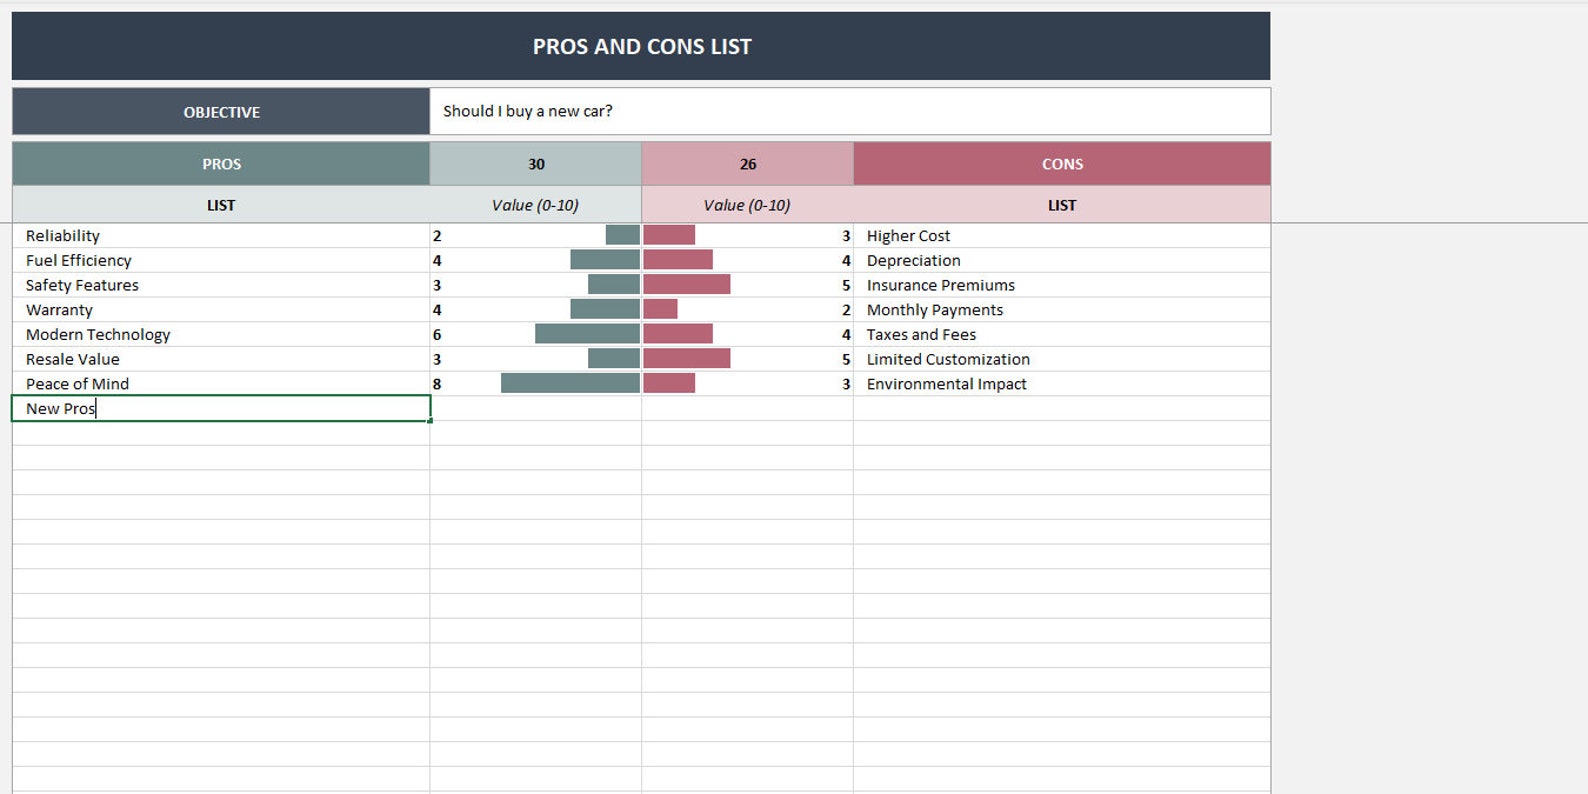Screen dimensions: 1588x794
Task: Select the "Reliability" pro entry
Action: 221,236
